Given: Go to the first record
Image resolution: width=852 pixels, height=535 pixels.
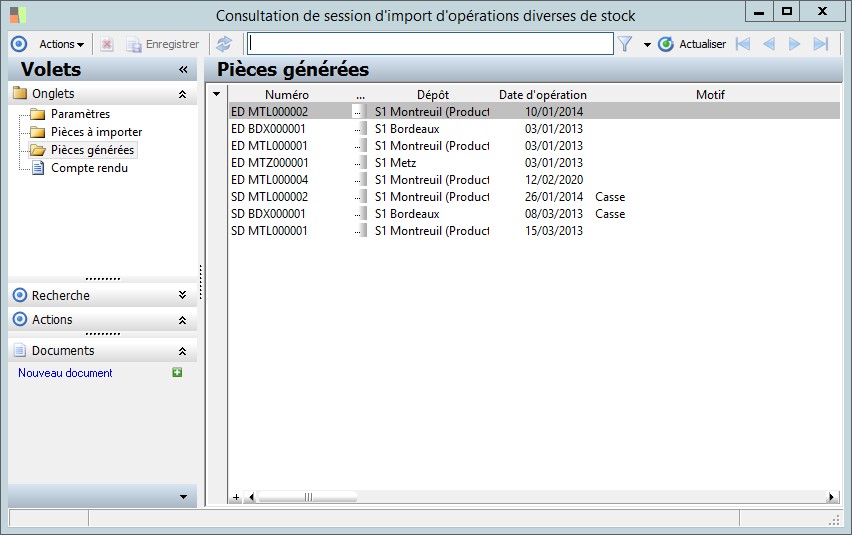Looking at the screenshot, I should [743, 44].
